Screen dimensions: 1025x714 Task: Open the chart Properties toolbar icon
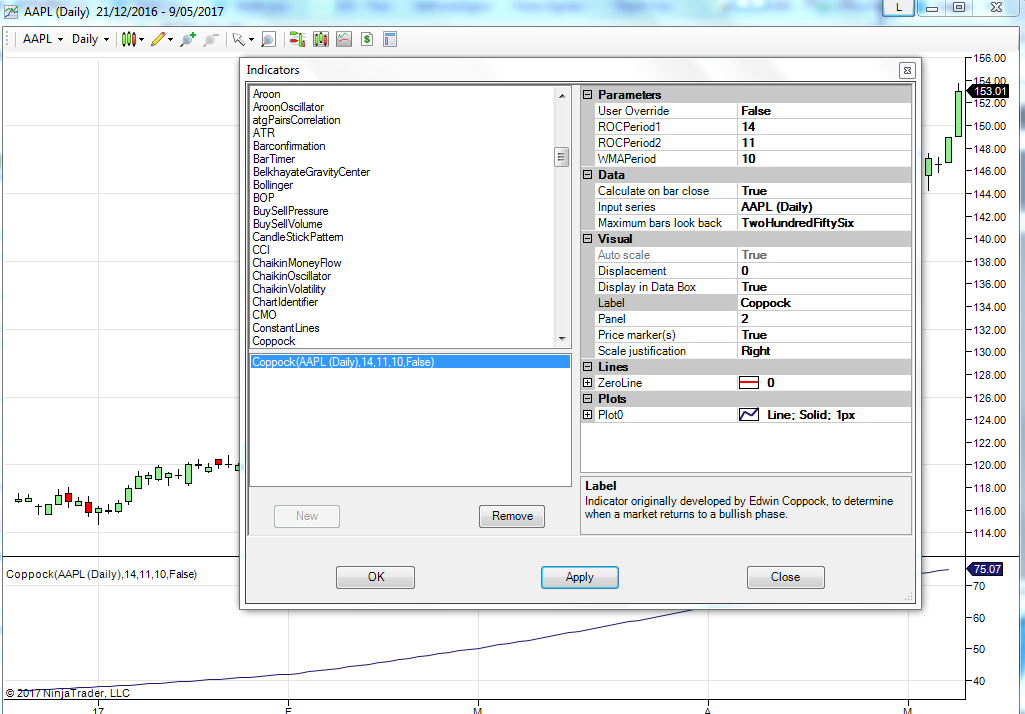point(390,39)
